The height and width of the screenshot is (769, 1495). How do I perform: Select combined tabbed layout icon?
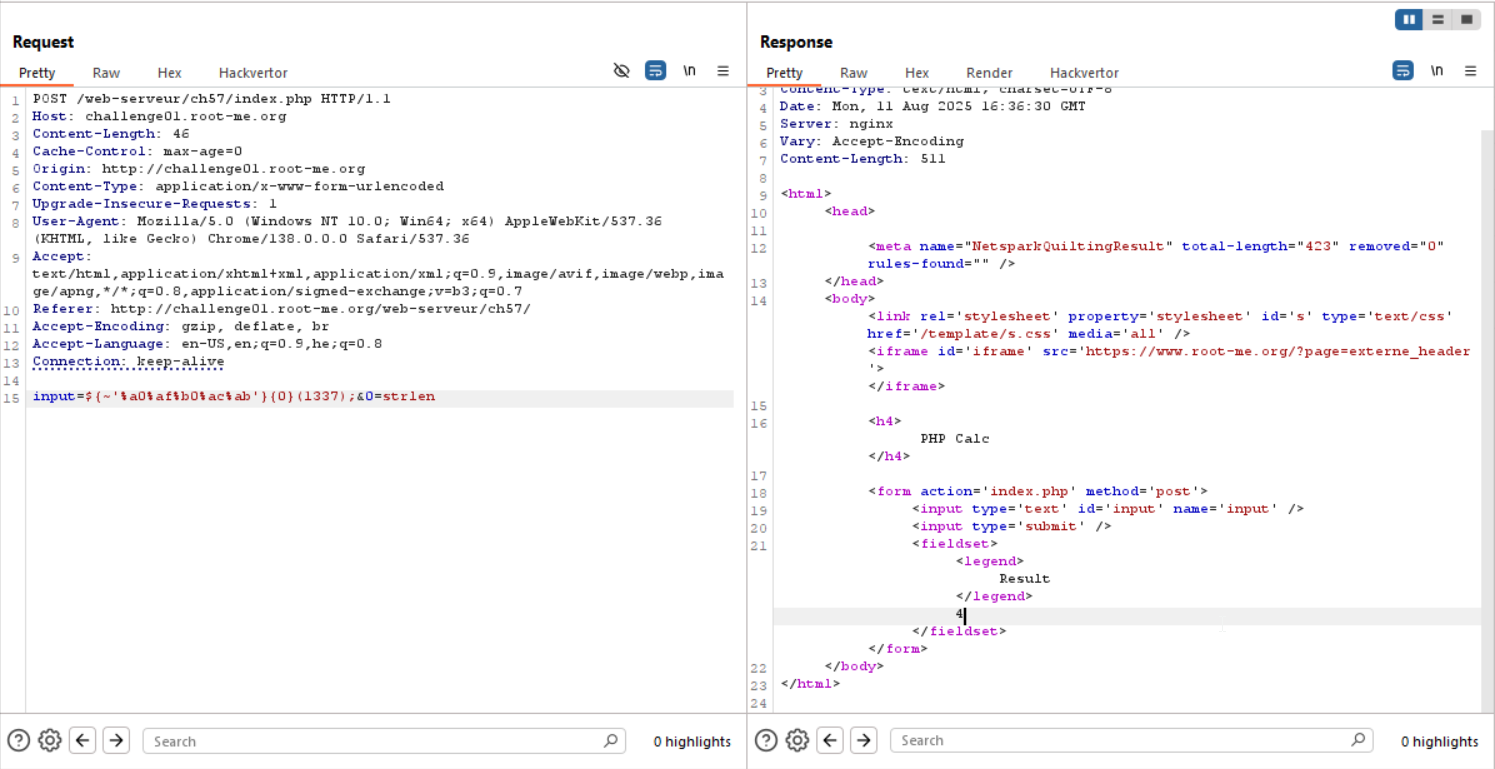[x=1466, y=19]
